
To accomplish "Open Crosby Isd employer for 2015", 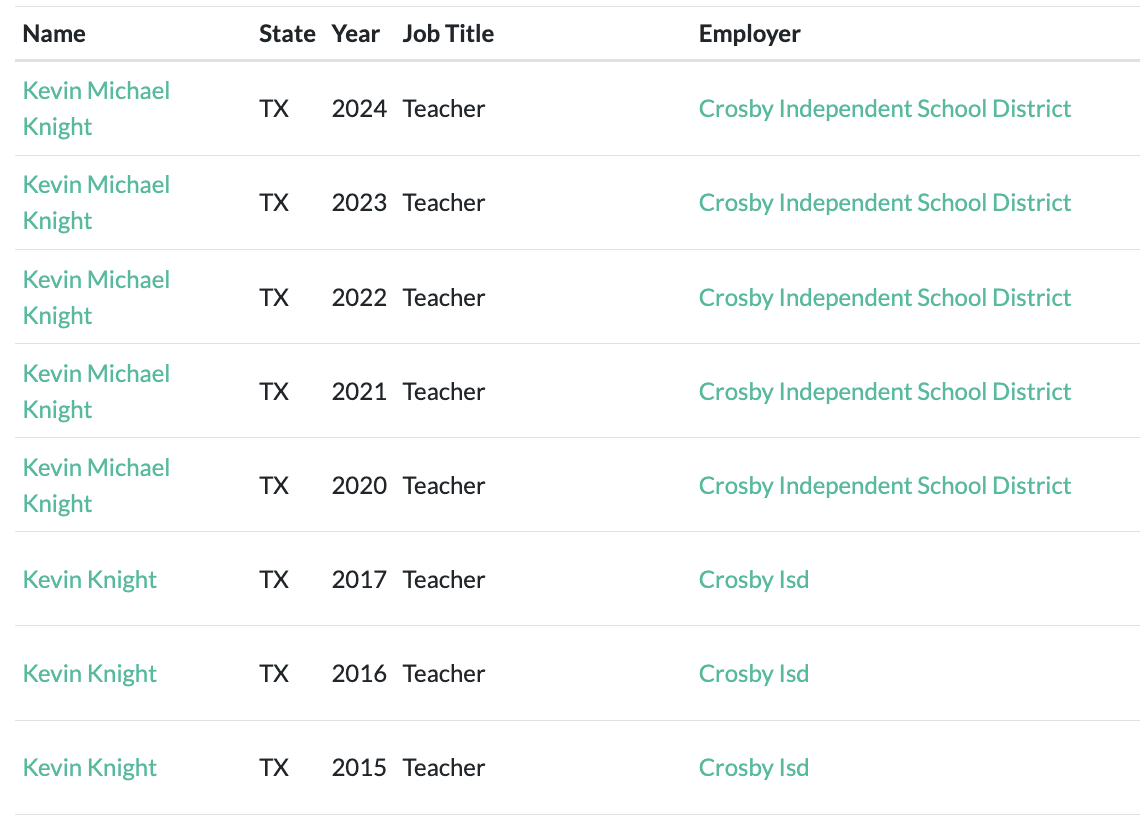I will (754, 768).
